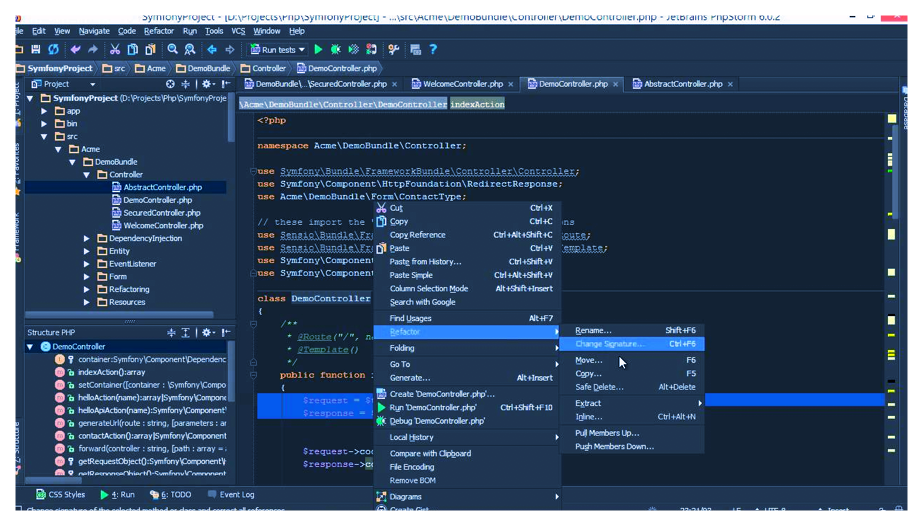Expand the DependencyInjection folder
The width and height of the screenshot is (922, 526).
click(x=87, y=239)
